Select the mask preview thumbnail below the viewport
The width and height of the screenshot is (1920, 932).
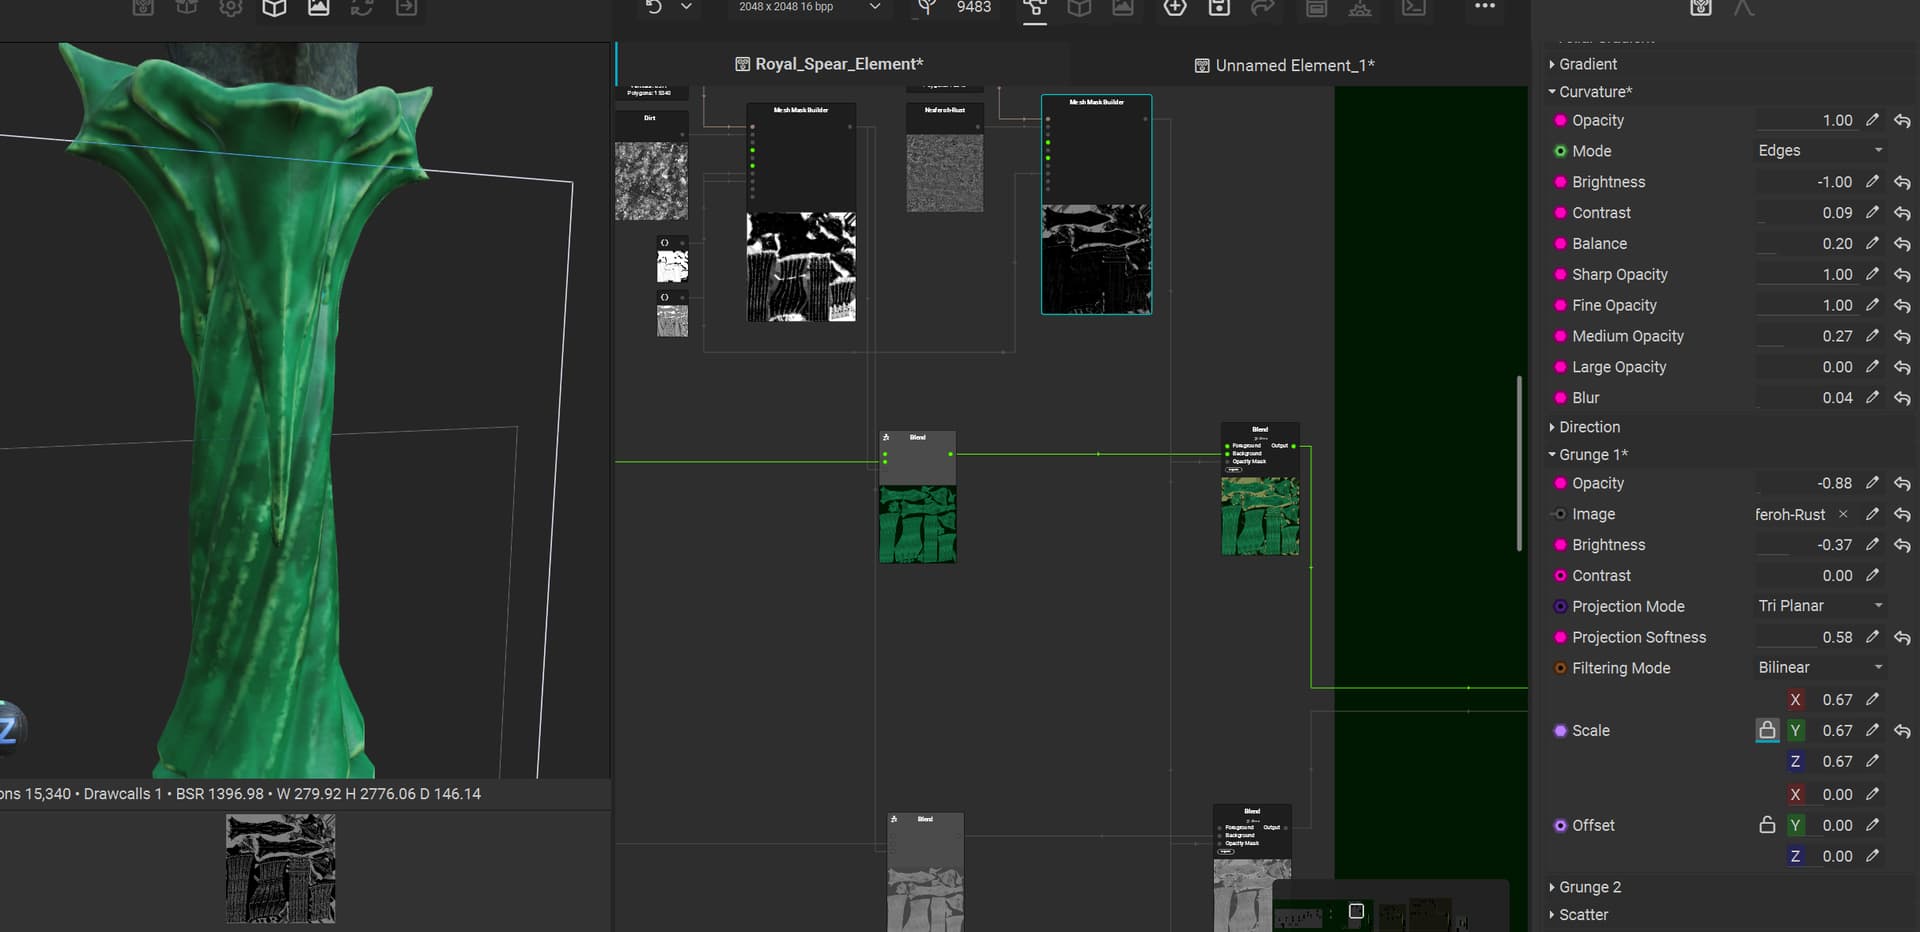280,868
